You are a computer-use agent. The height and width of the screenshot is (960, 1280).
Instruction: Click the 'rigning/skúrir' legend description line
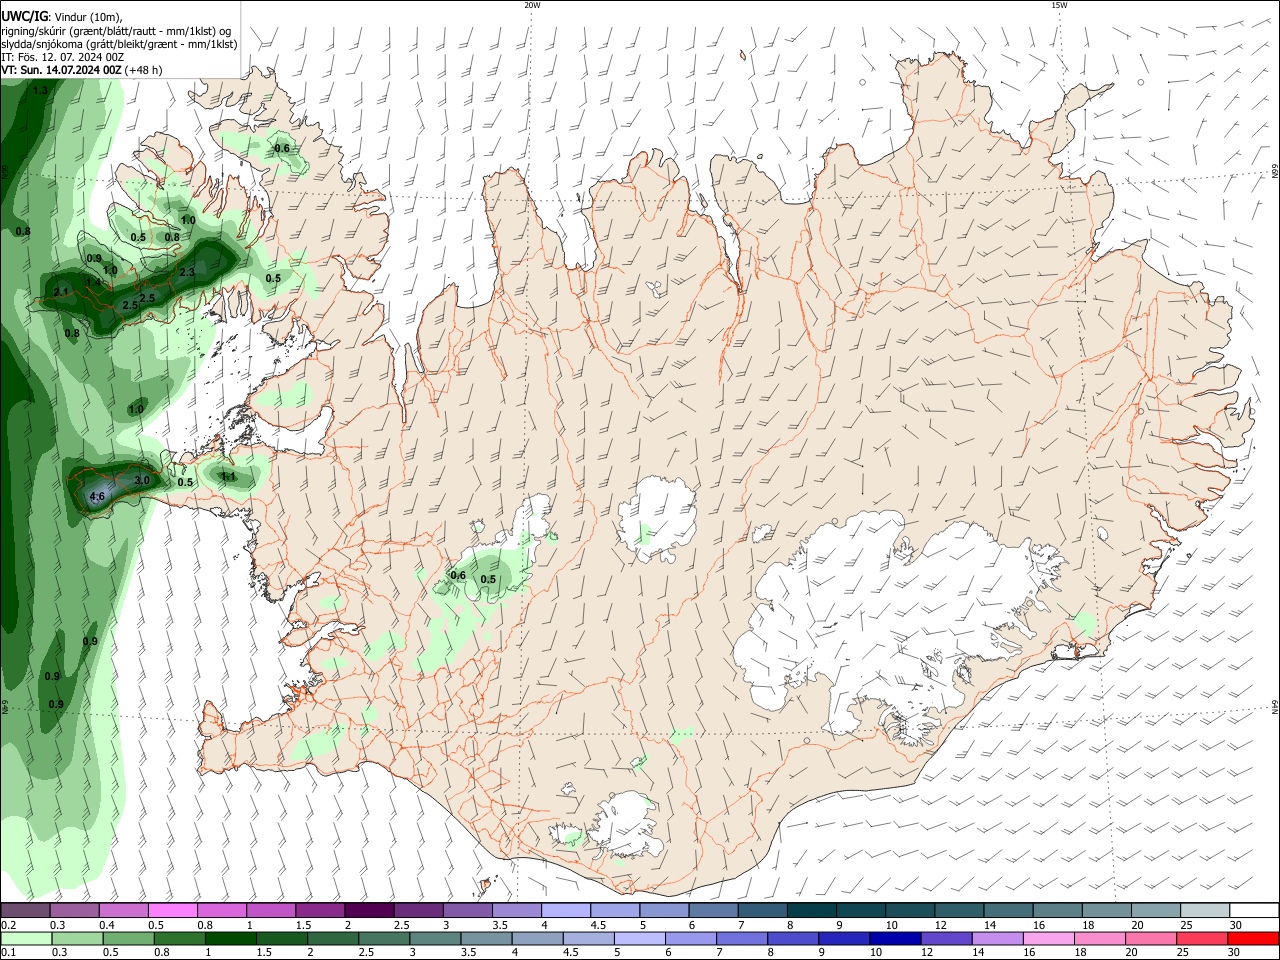(x=116, y=31)
